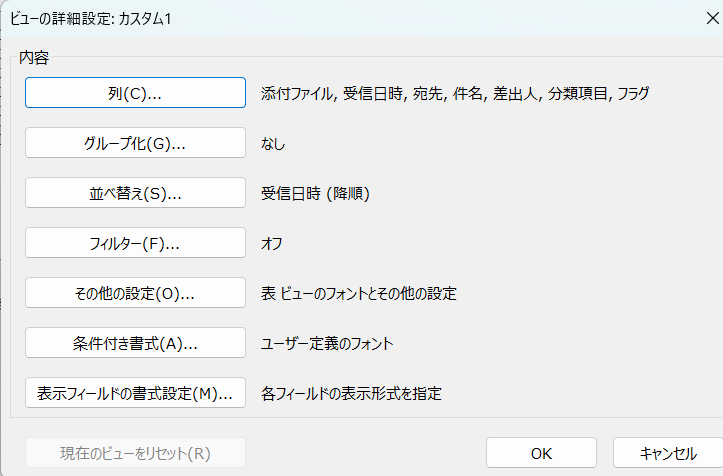Open 条件付き書式(A)... conditional formatting
723x476 pixels.
pos(135,343)
